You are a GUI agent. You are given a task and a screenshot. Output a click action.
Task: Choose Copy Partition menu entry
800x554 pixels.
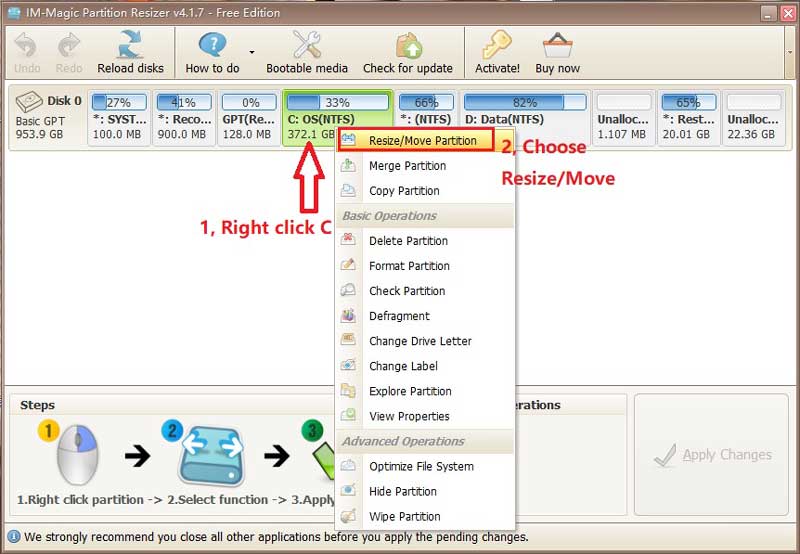(425, 191)
